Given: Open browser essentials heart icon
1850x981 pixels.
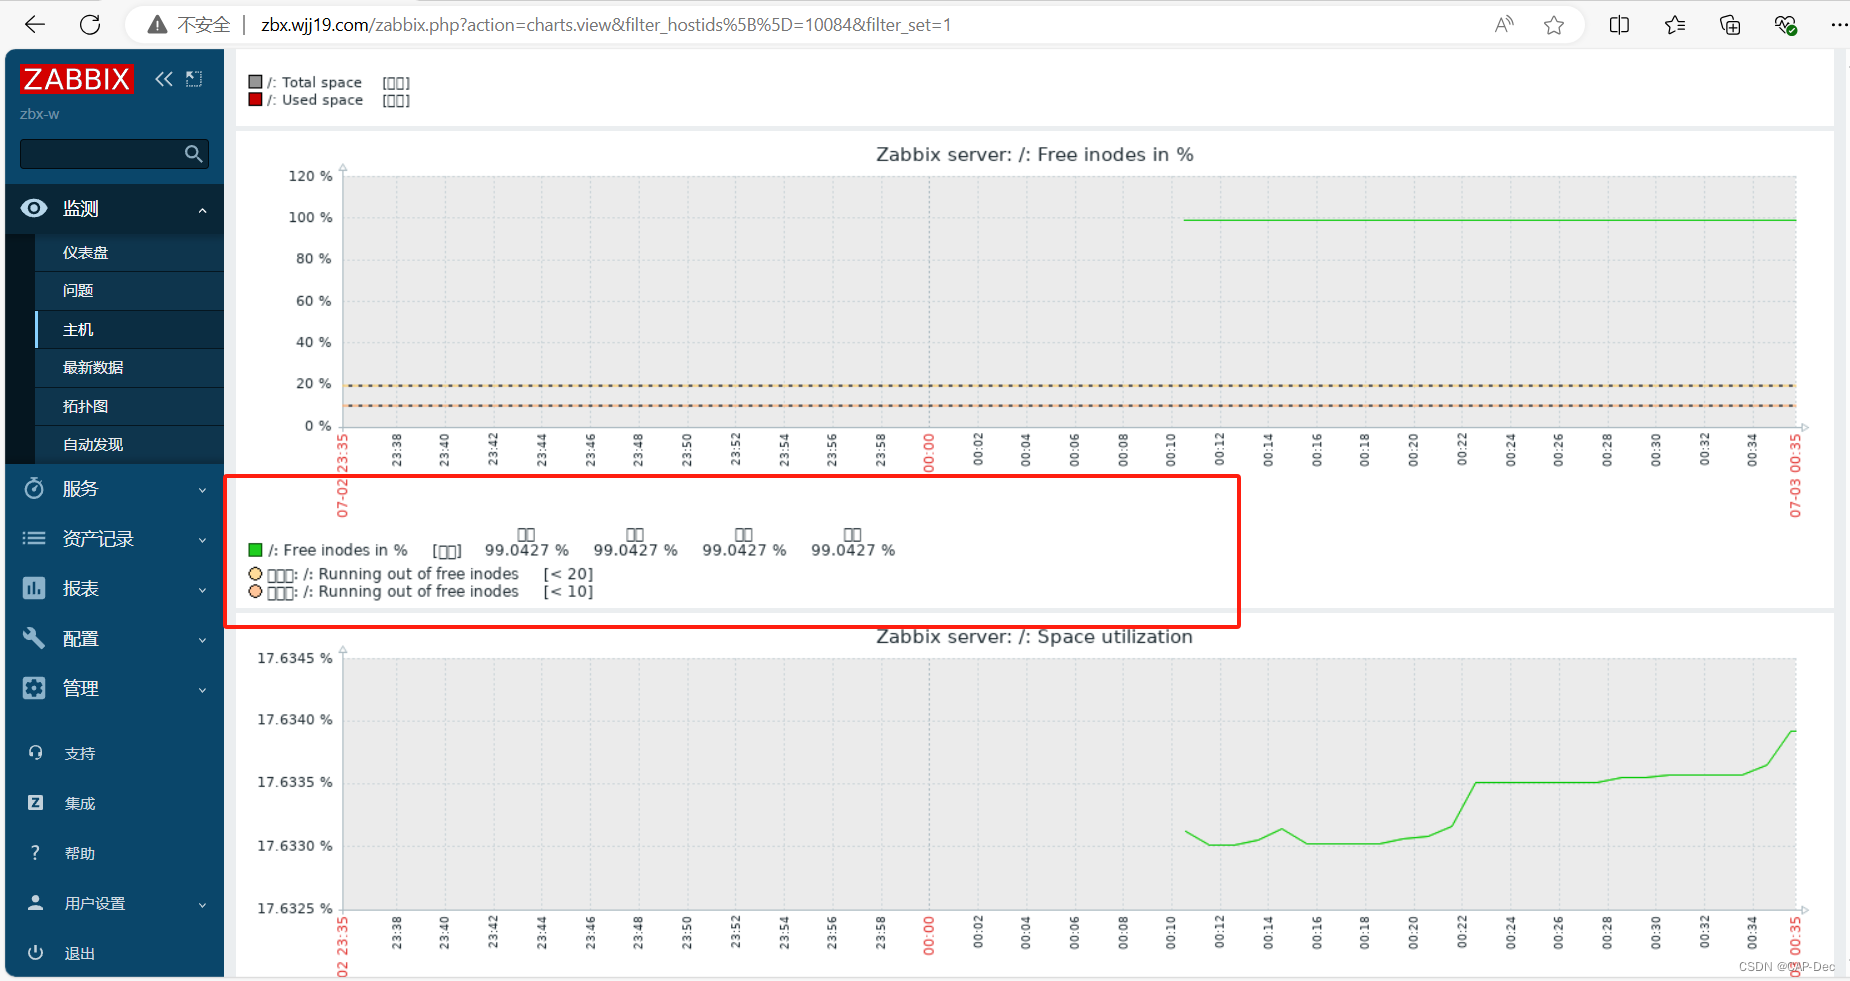Looking at the screenshot, I should click(x=1785, y=25).
